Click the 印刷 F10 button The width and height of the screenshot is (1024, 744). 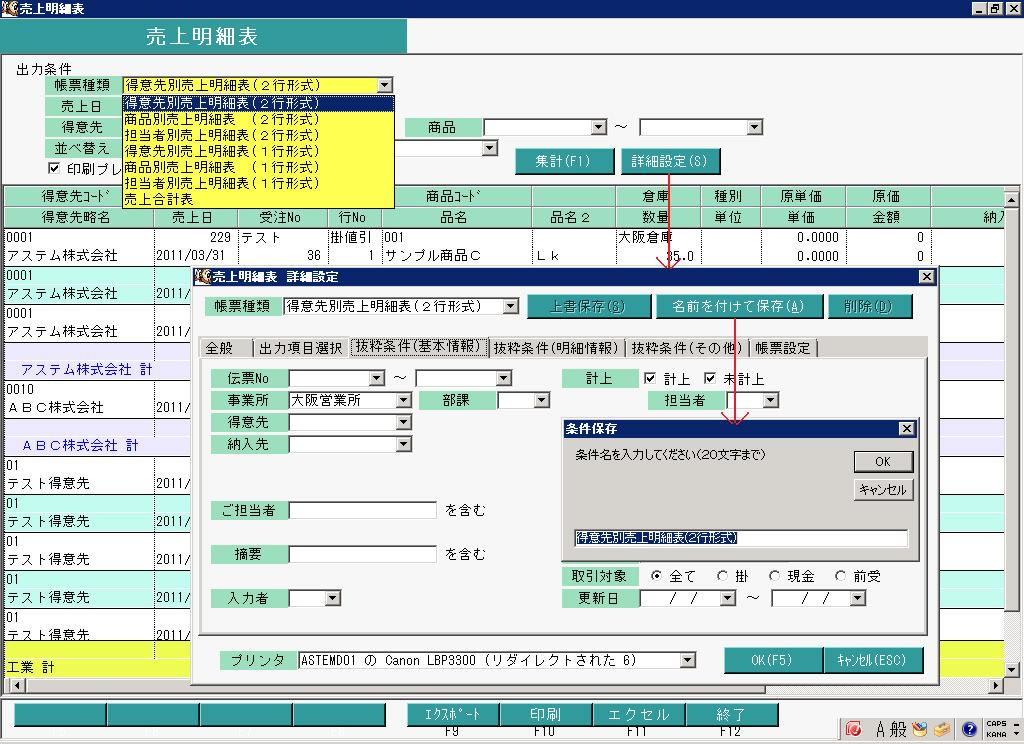pos(545,715)
